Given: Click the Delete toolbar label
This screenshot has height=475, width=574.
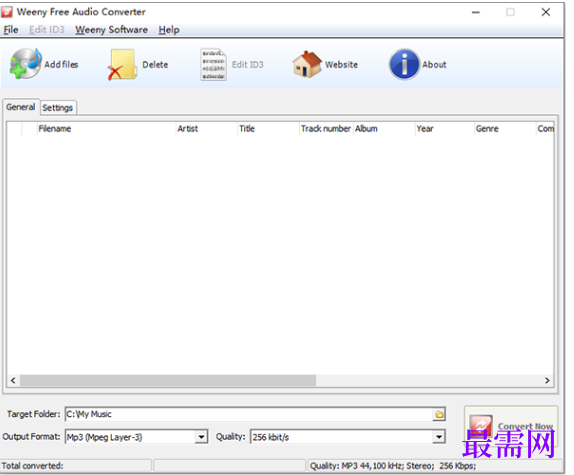Looking at the screenshot, I should pyautogui.click(x=155, y=65).
